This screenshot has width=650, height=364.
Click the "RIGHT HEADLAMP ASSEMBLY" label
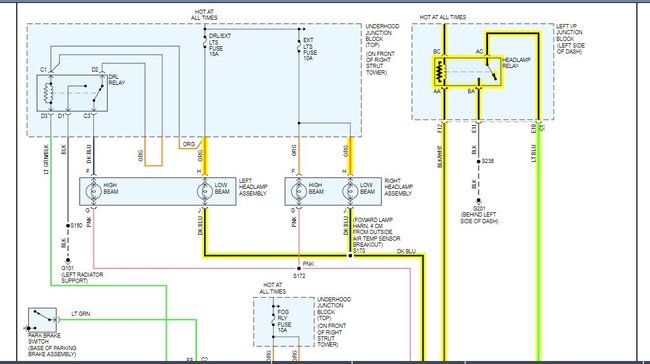(x=398, y=187)
